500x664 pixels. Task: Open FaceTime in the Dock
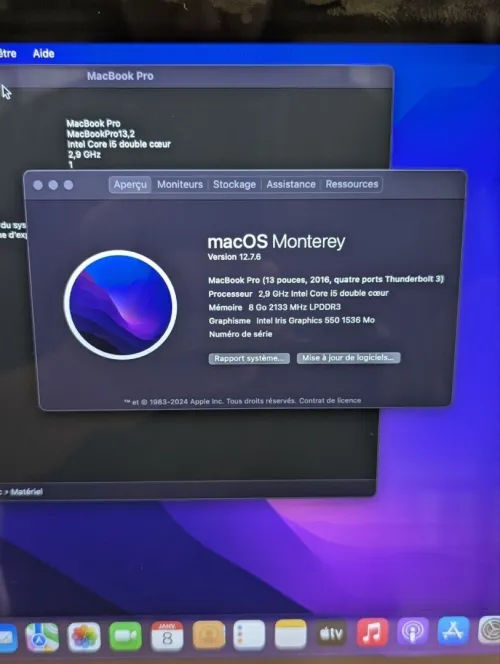125,636
